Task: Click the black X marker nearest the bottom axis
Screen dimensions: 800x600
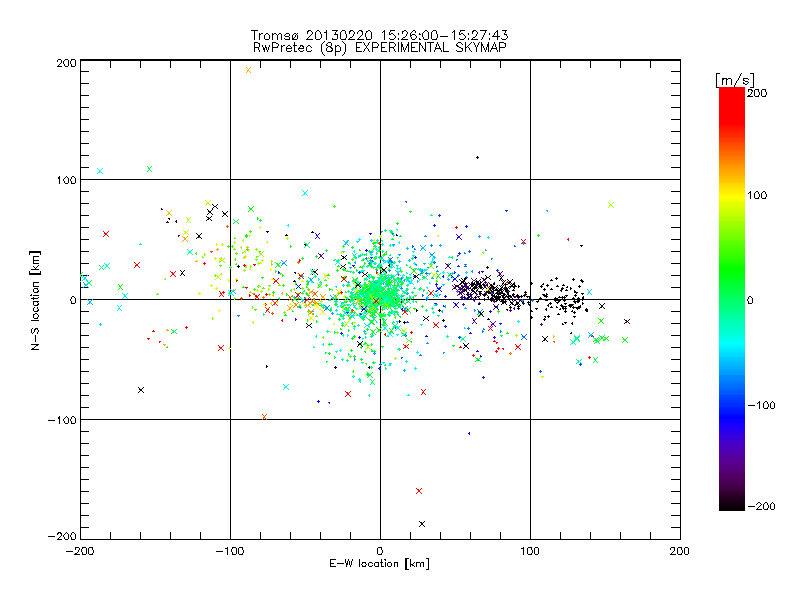Action: tap(422, 524)
